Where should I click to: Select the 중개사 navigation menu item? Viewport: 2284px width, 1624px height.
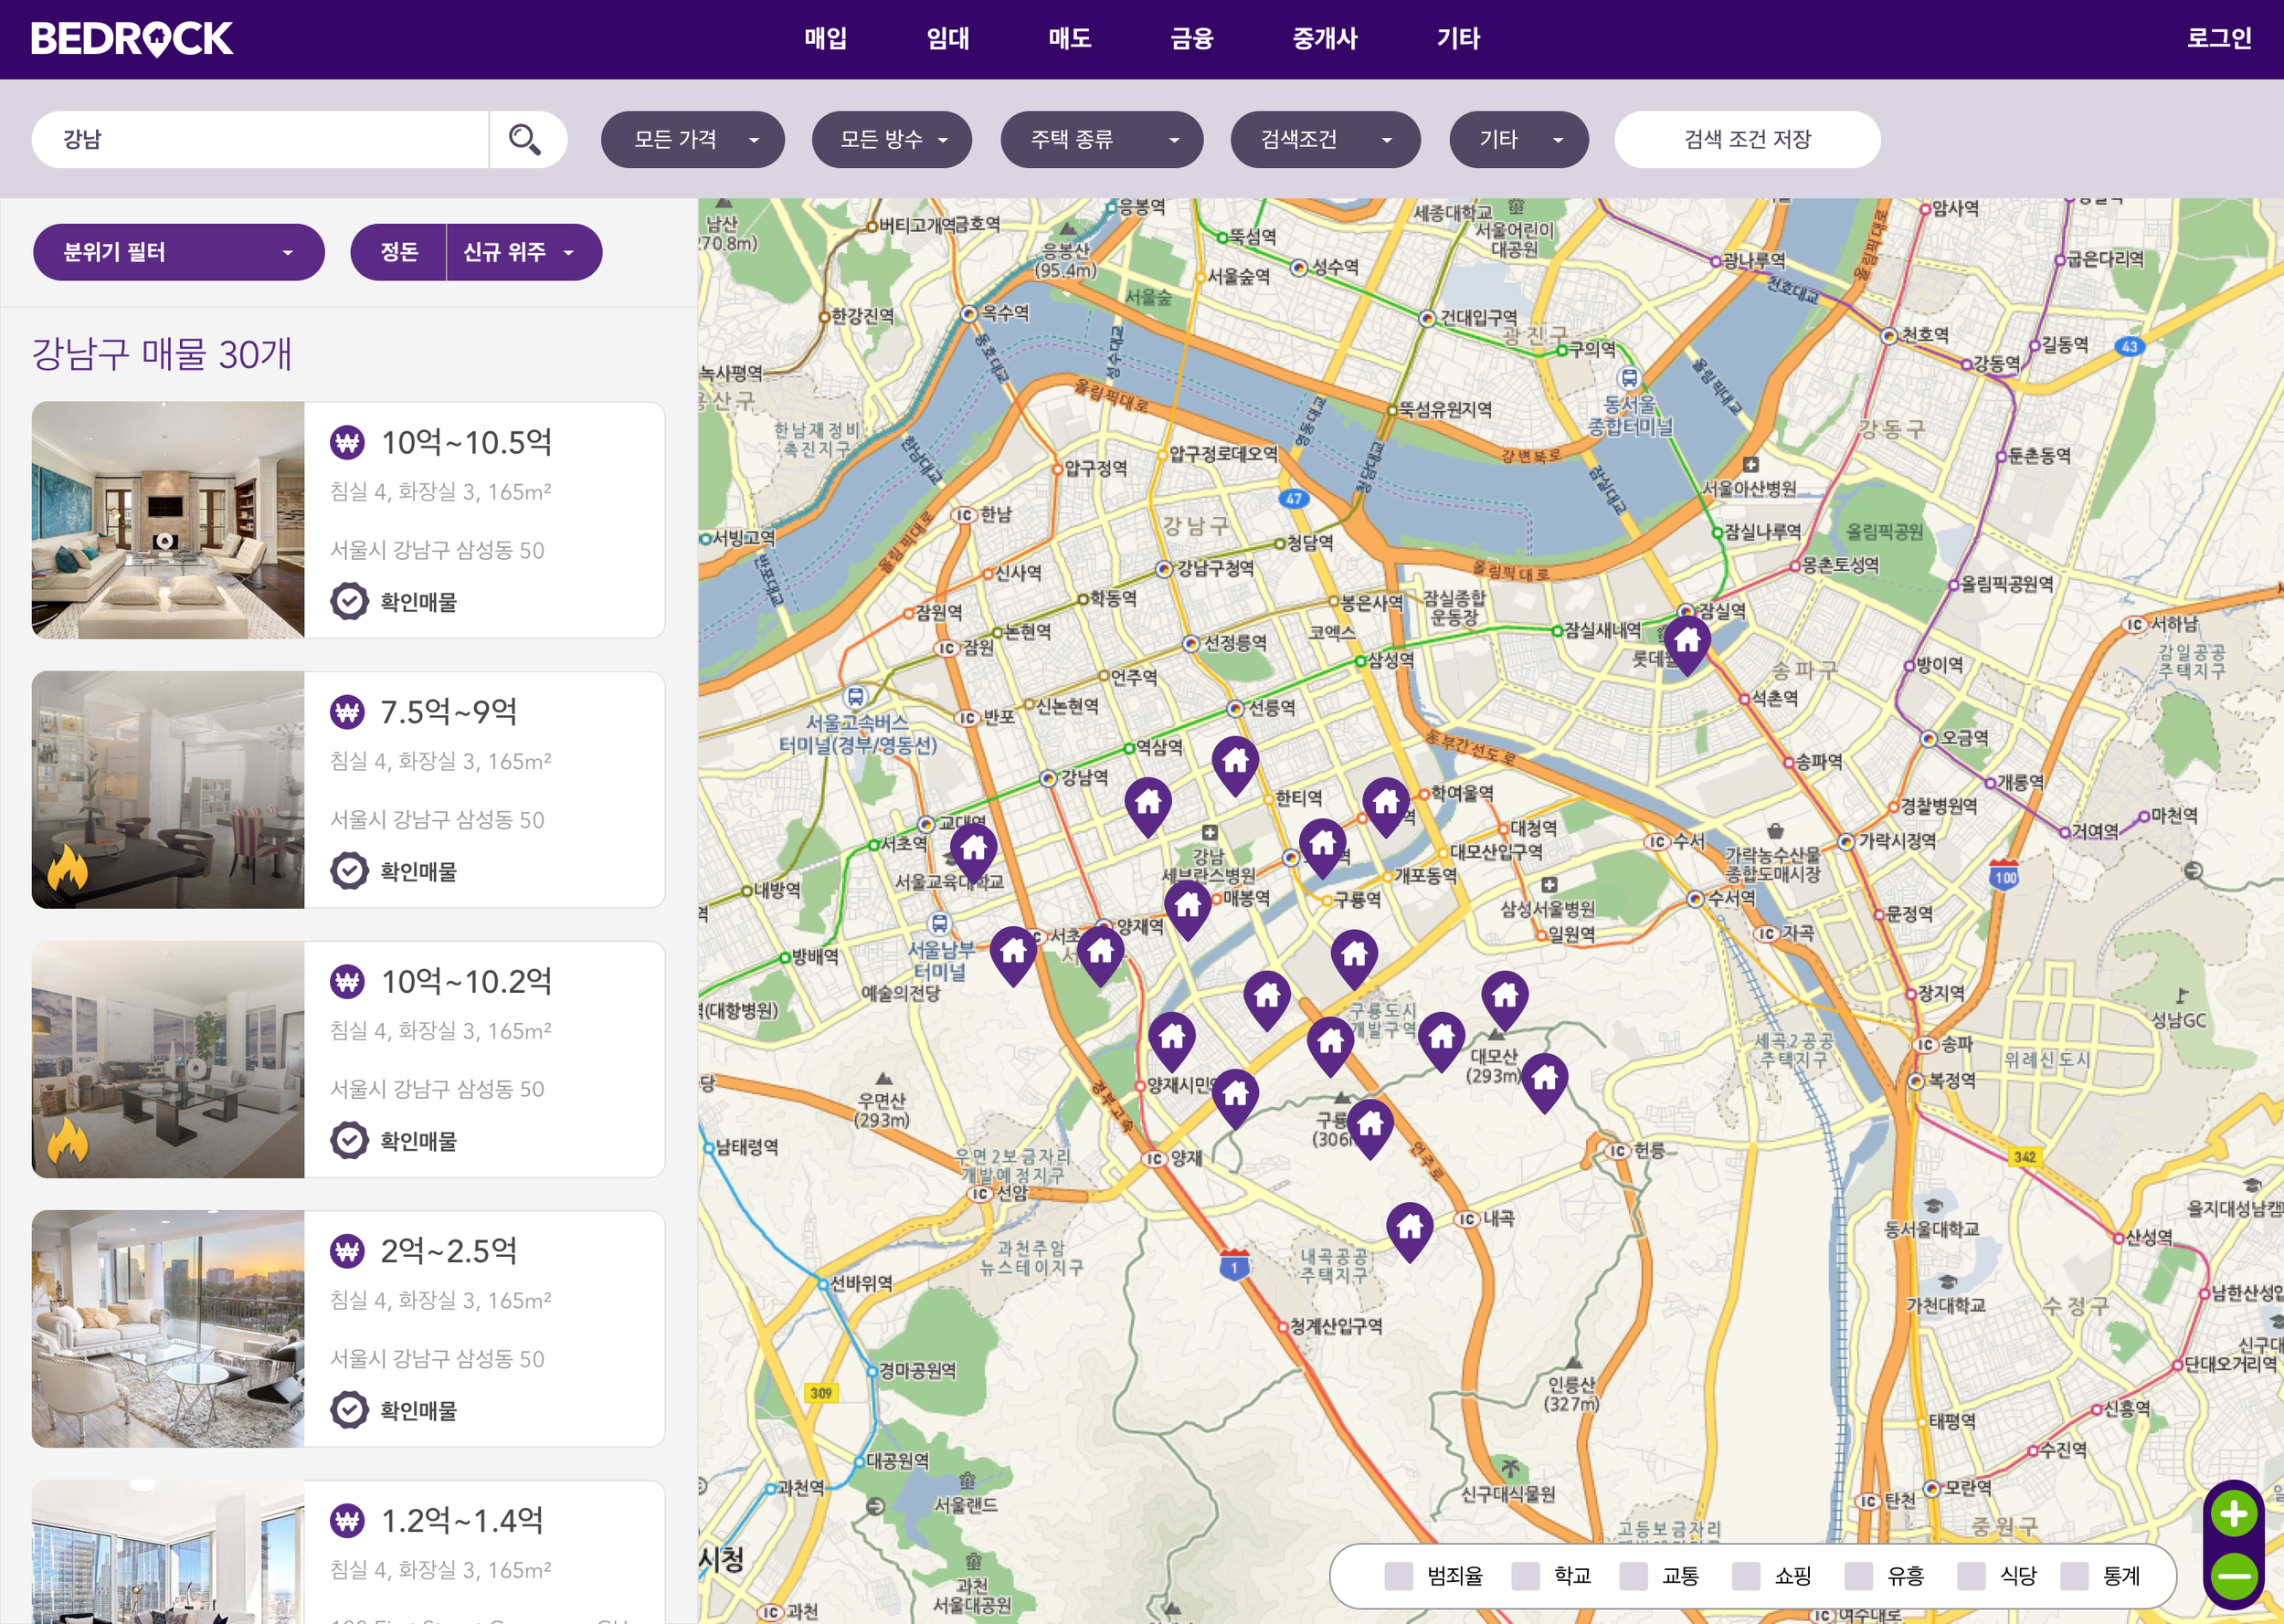point(1324,39)
